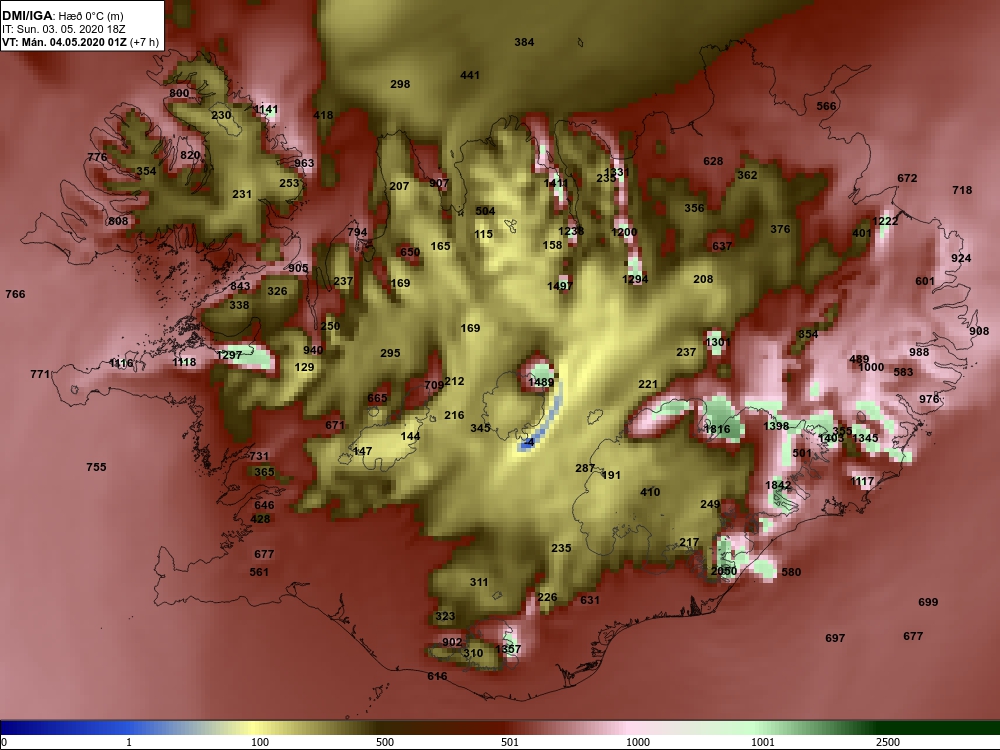Click the map value '1222'
The image size is (1000, 750).
tap(885, 221)
